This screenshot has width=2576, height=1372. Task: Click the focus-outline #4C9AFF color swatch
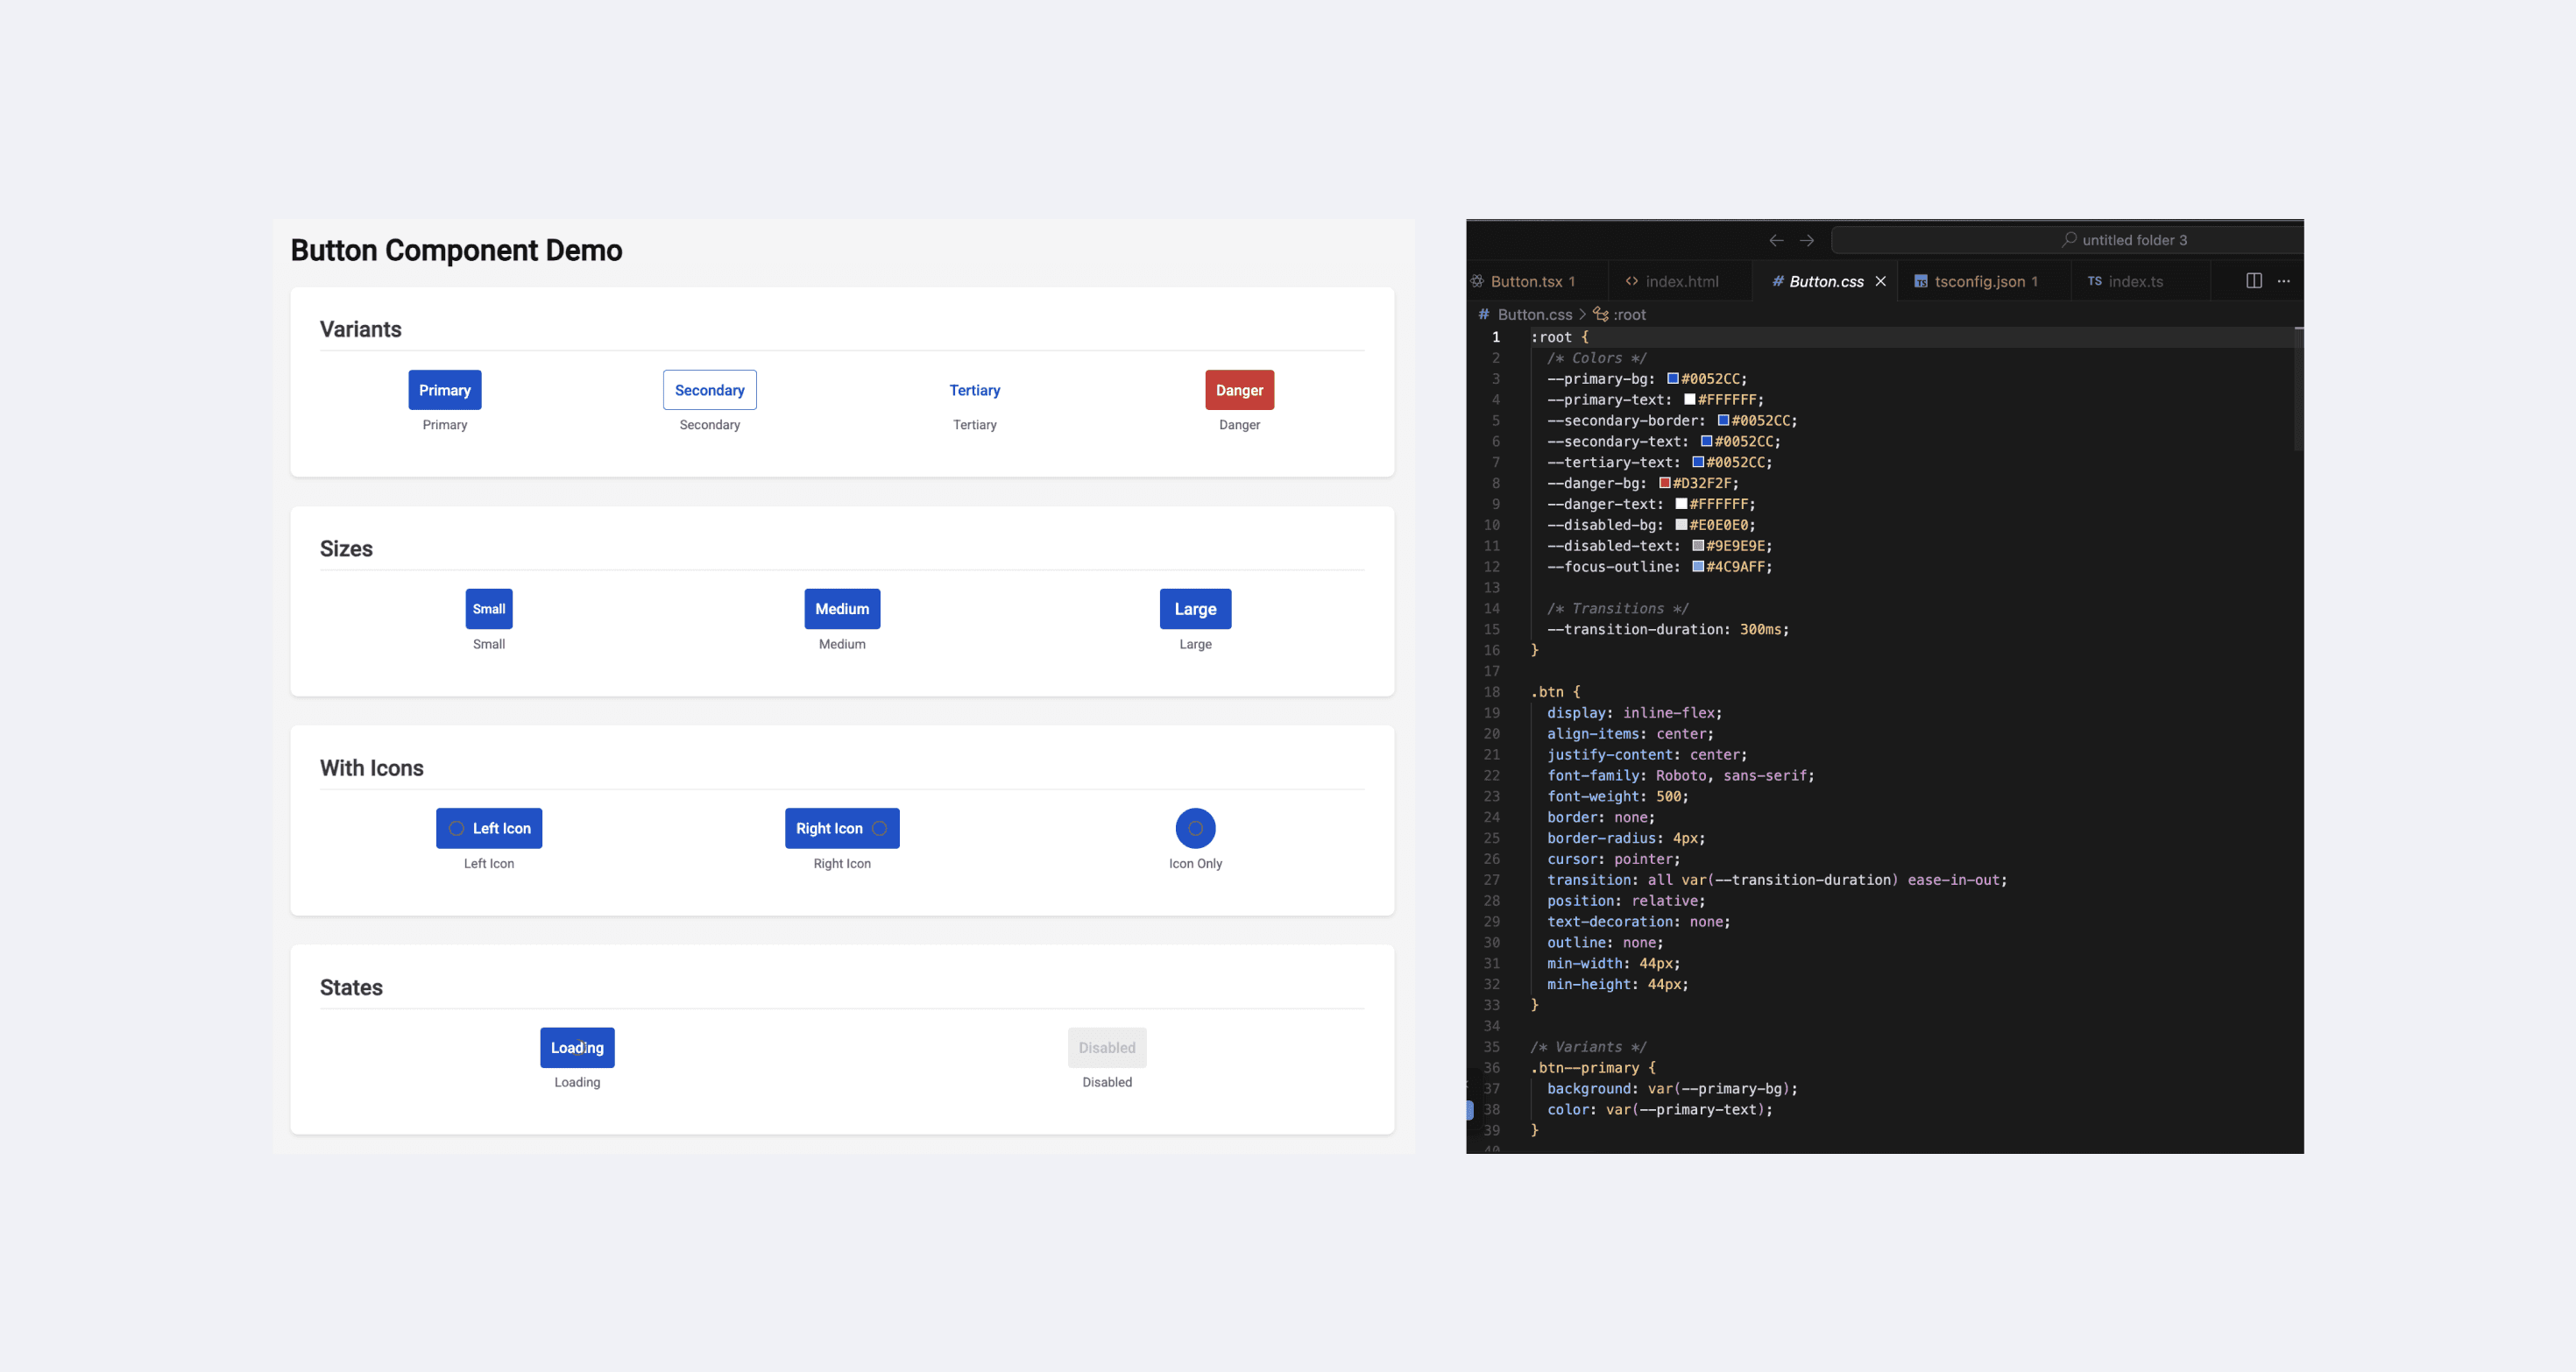(1698, 567)
